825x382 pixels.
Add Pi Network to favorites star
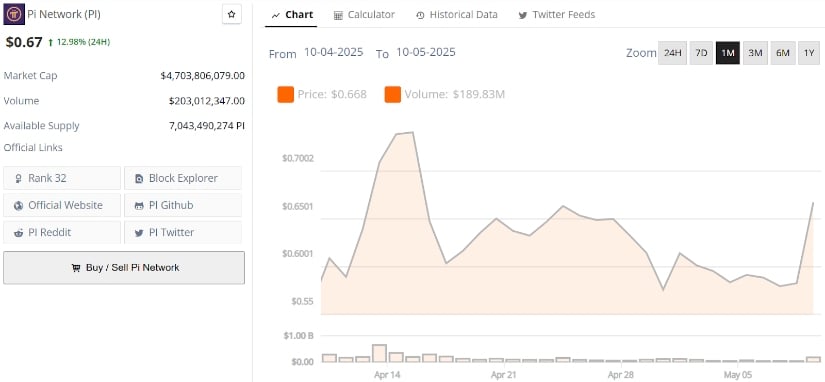232,15
